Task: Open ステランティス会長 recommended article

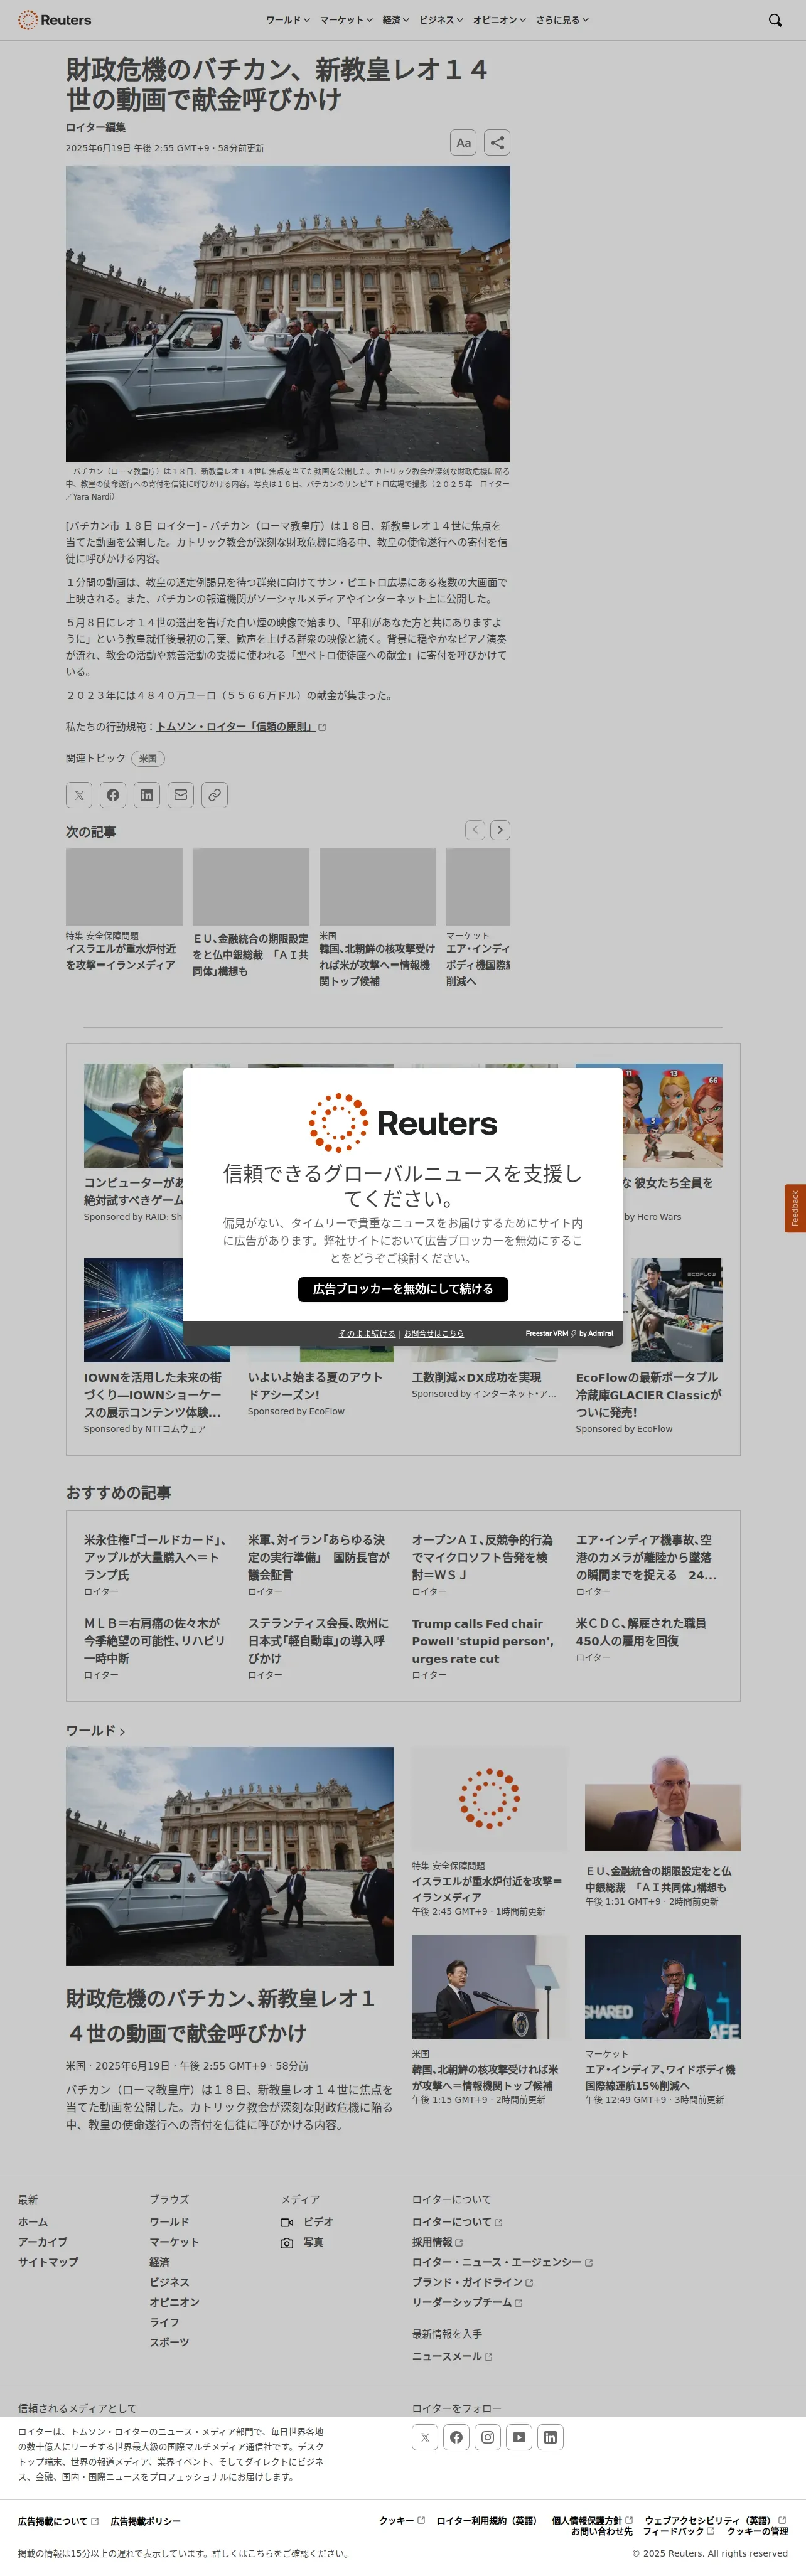Action: (x=320, y=1641)
